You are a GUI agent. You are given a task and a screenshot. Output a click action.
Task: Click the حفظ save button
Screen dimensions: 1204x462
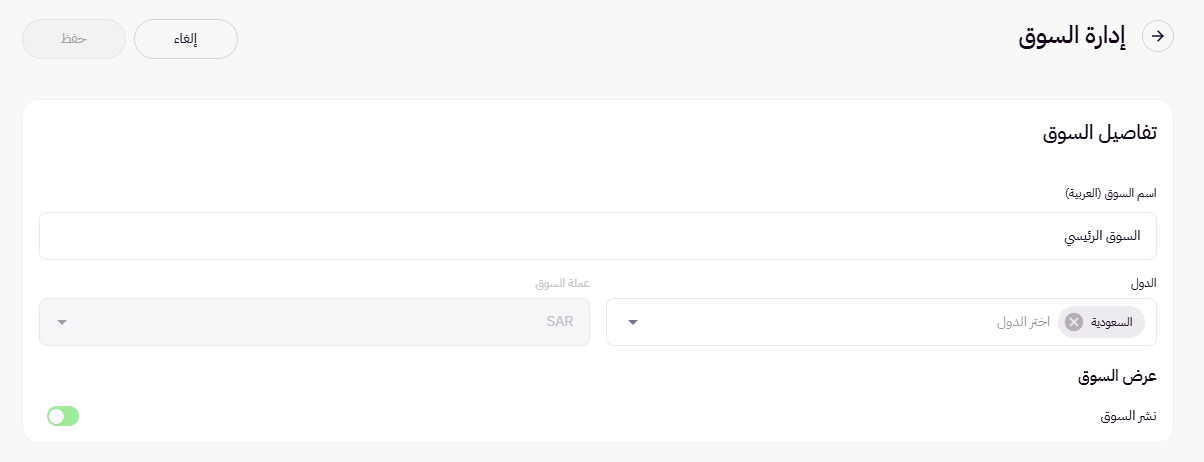point(74,39)
